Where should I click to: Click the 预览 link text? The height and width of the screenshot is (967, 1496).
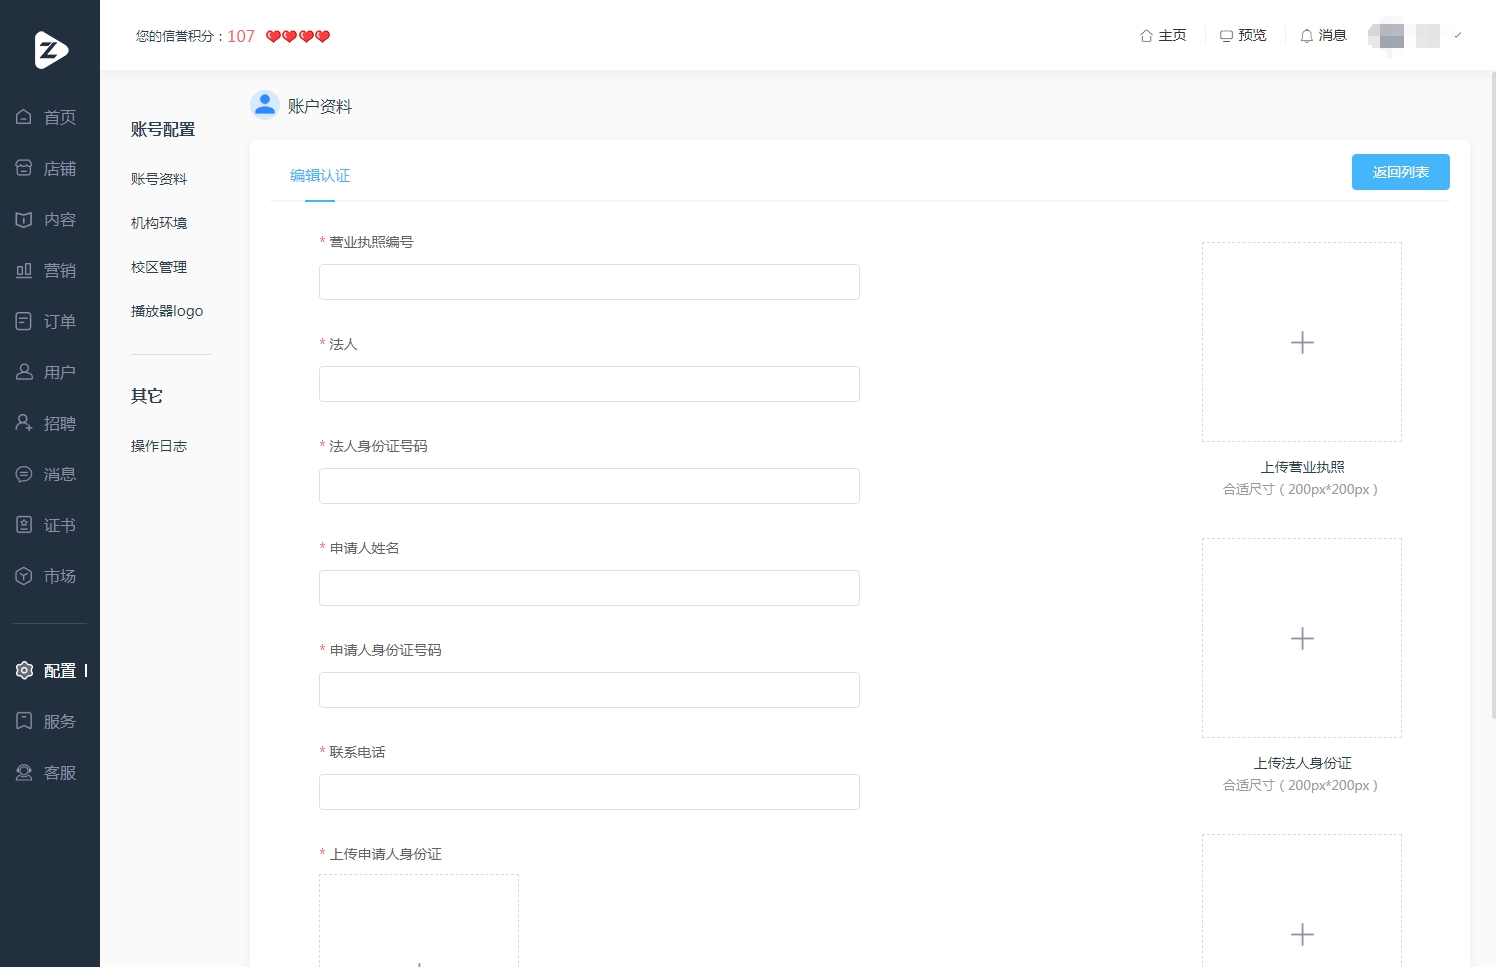[x=1252, y=36]
